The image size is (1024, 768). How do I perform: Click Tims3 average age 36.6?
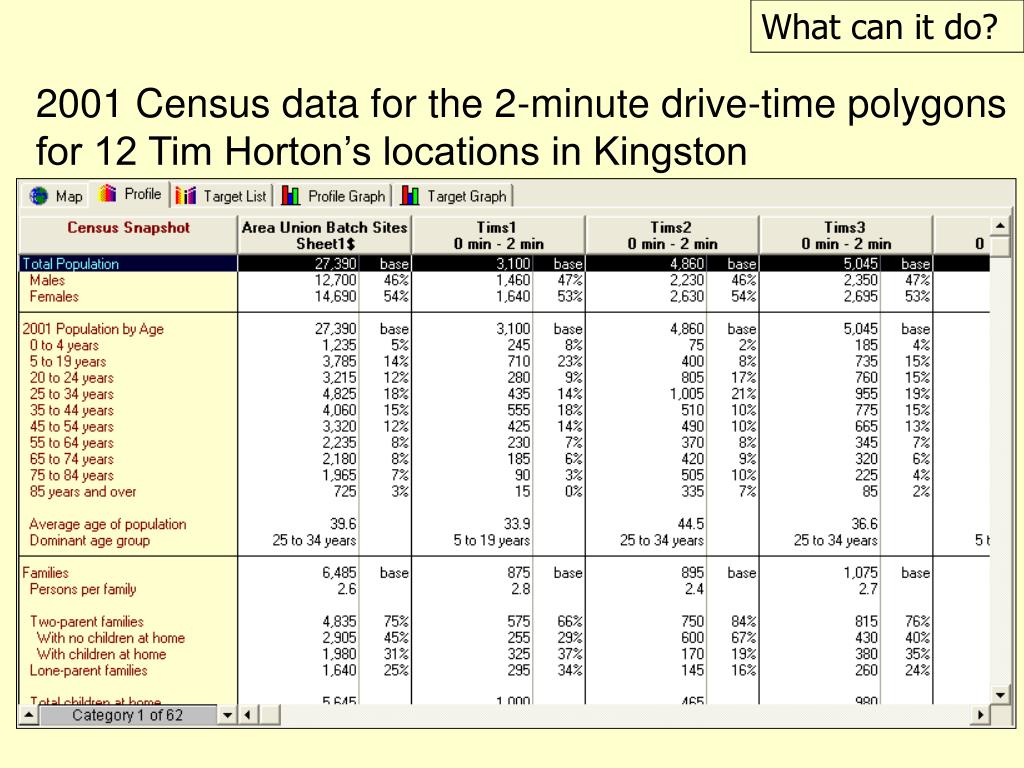(x=865, y=524)
